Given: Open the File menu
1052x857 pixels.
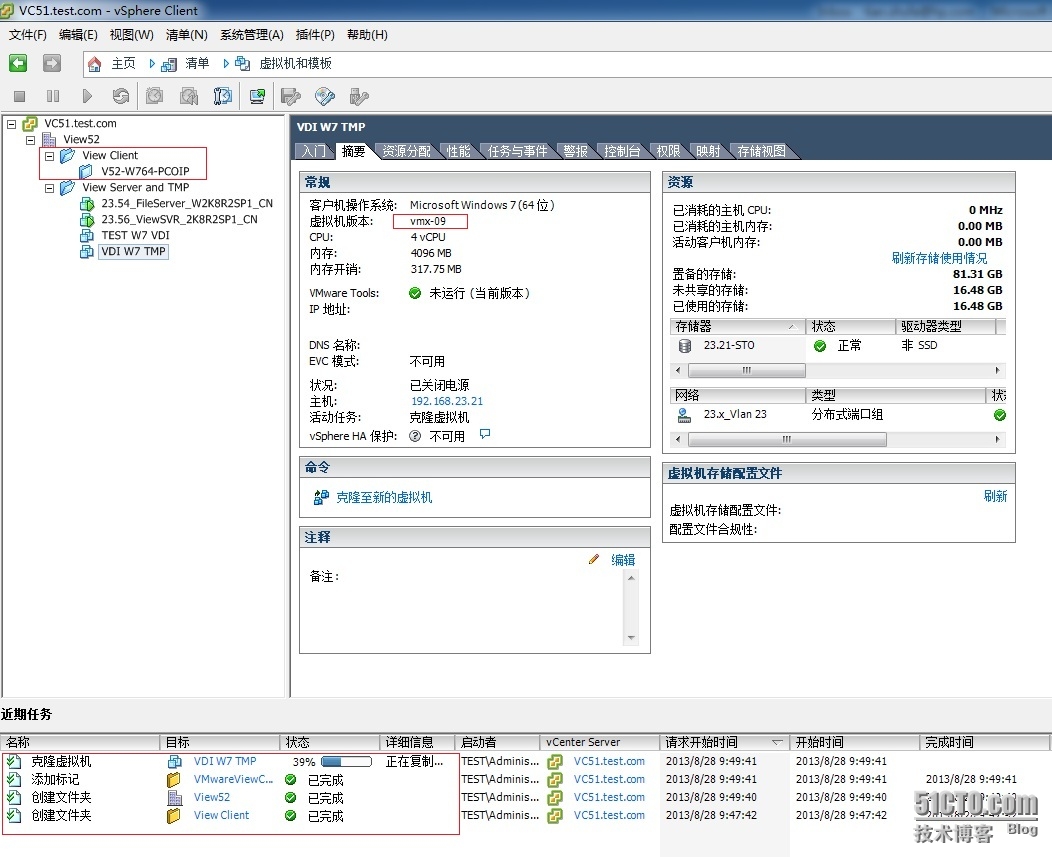Looking at the screenshot, I should pyautogui.click(x=28, y=35).
